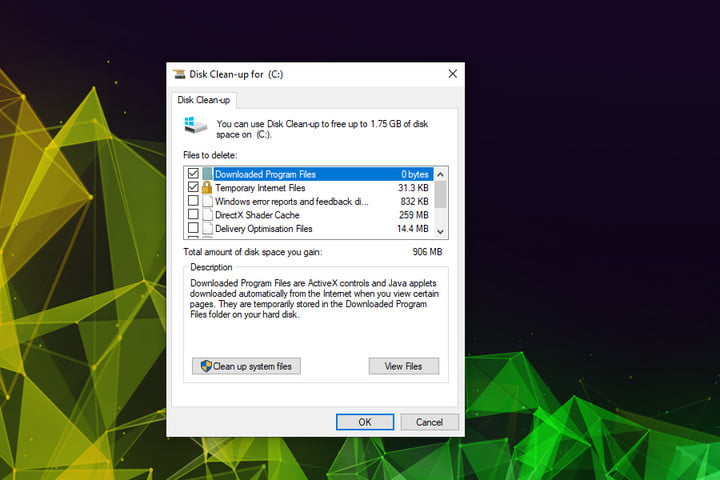This screenshot has height=480, width=720.
Task: Click the 832 KB size value
Action: (x=414, y=201)
